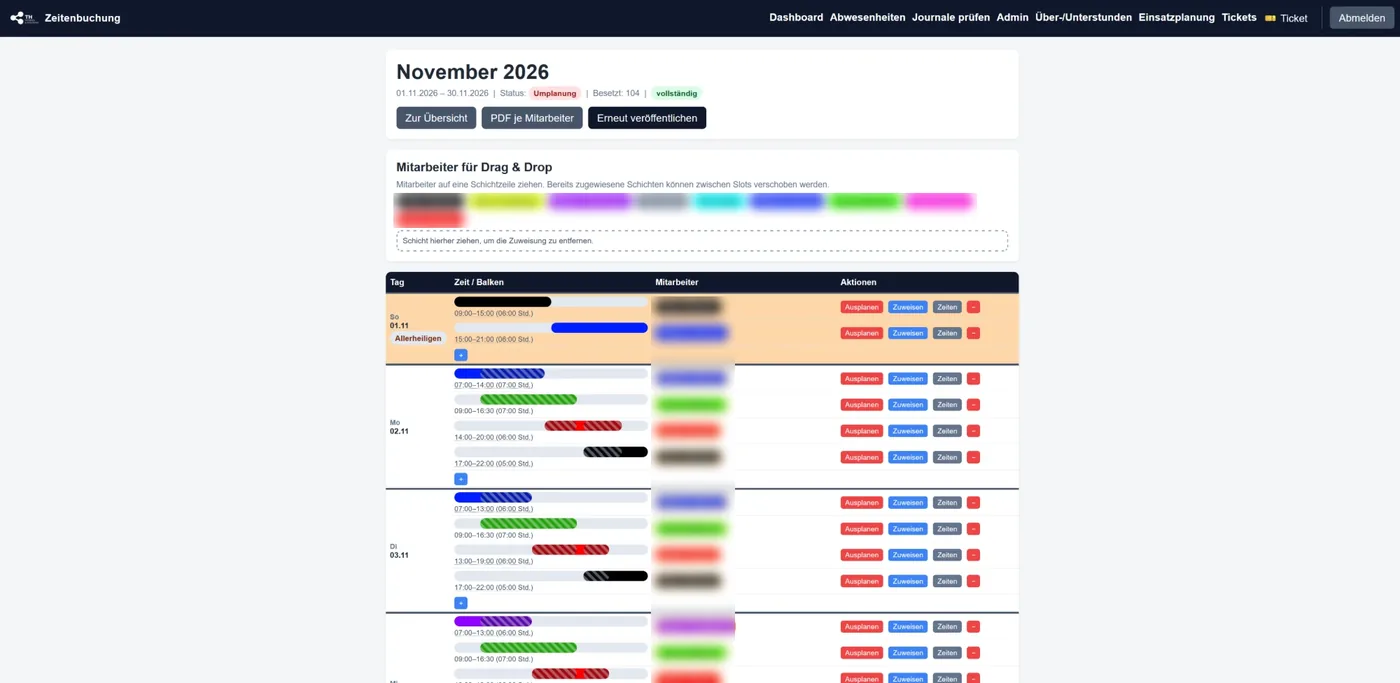Click the Zur Übersicht button
Viewport: 1400px width, 683px height.
click(436, 118)
